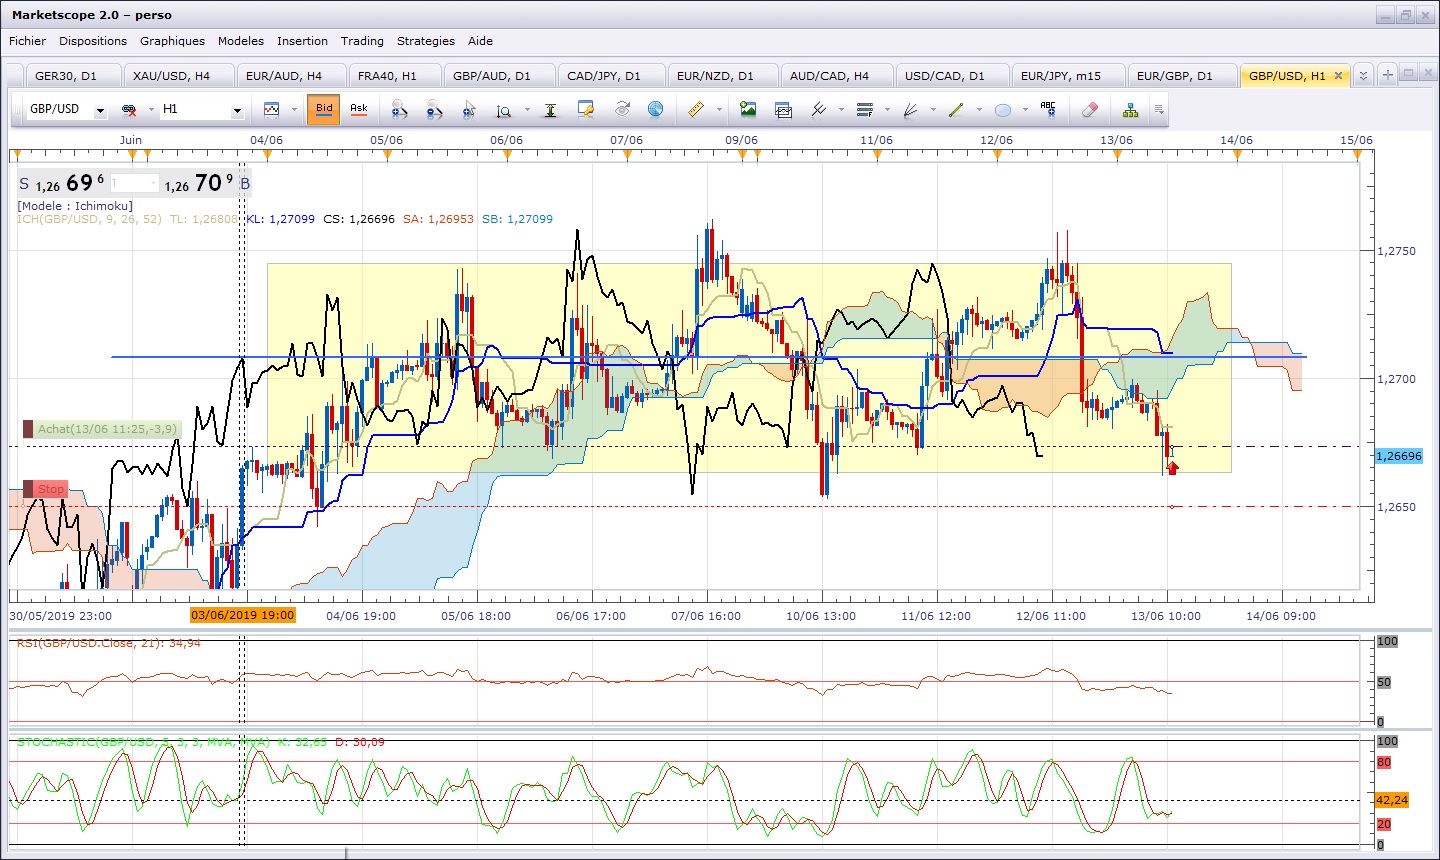Expand the H1 timeframe dropdown
The height and width of the screenshot is (860, 1440).
click(237, 110)
